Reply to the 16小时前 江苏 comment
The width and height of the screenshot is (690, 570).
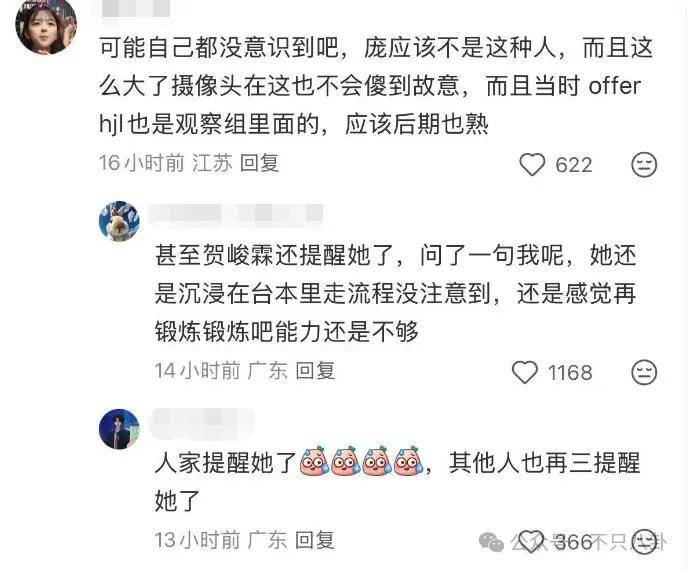click(259, 163)
